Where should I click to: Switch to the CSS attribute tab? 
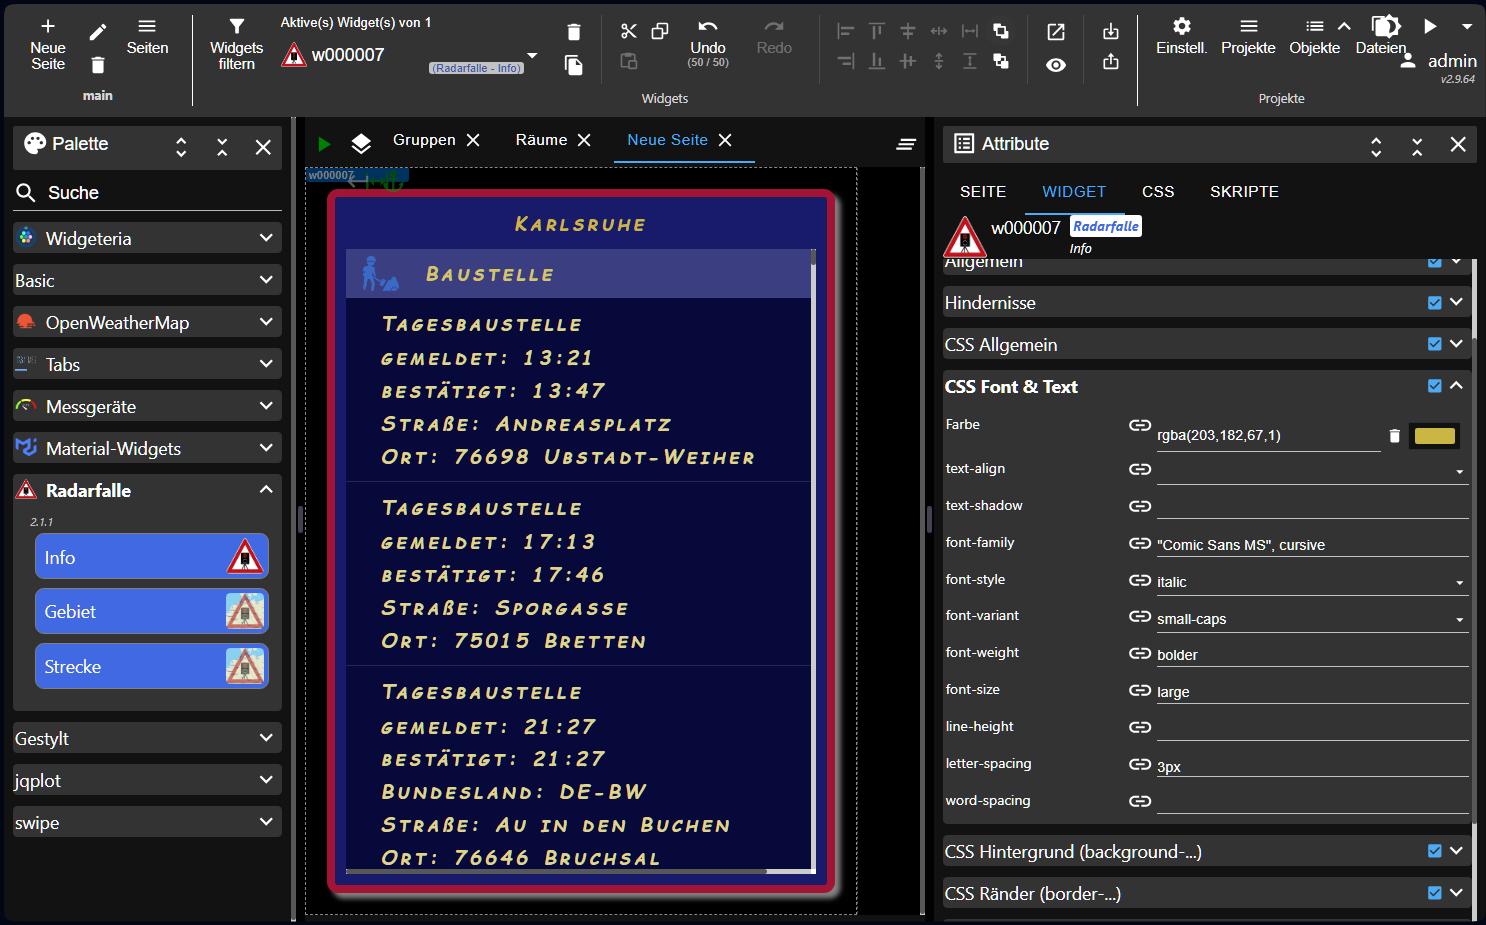pos(1157,191)
